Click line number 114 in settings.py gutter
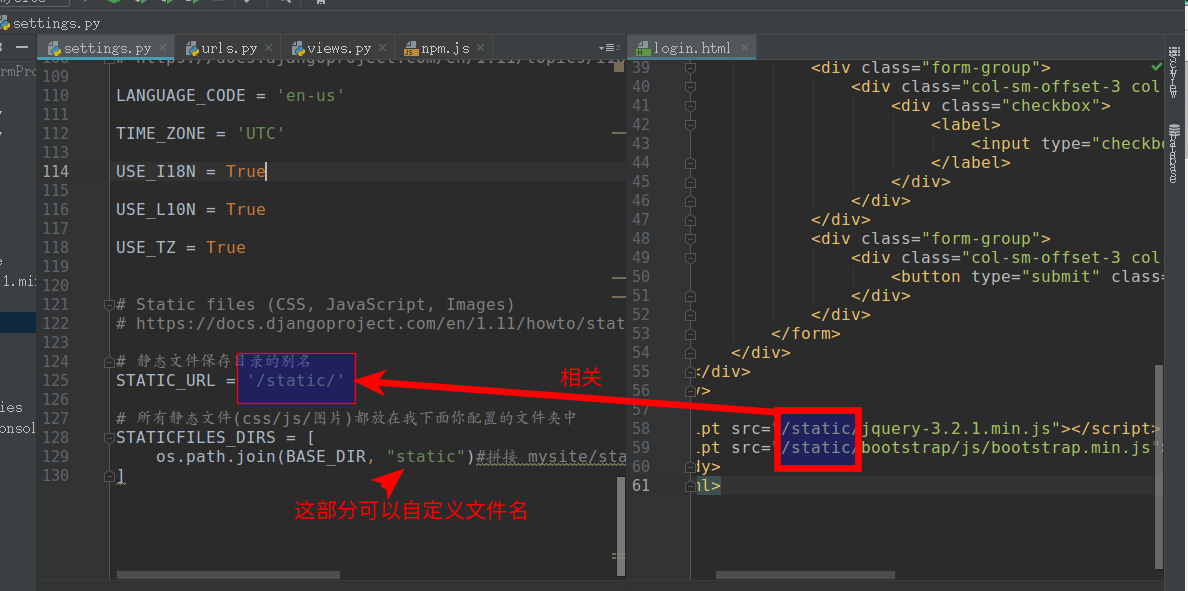The height and width of the screenshot is (591, 1188). 55,171
